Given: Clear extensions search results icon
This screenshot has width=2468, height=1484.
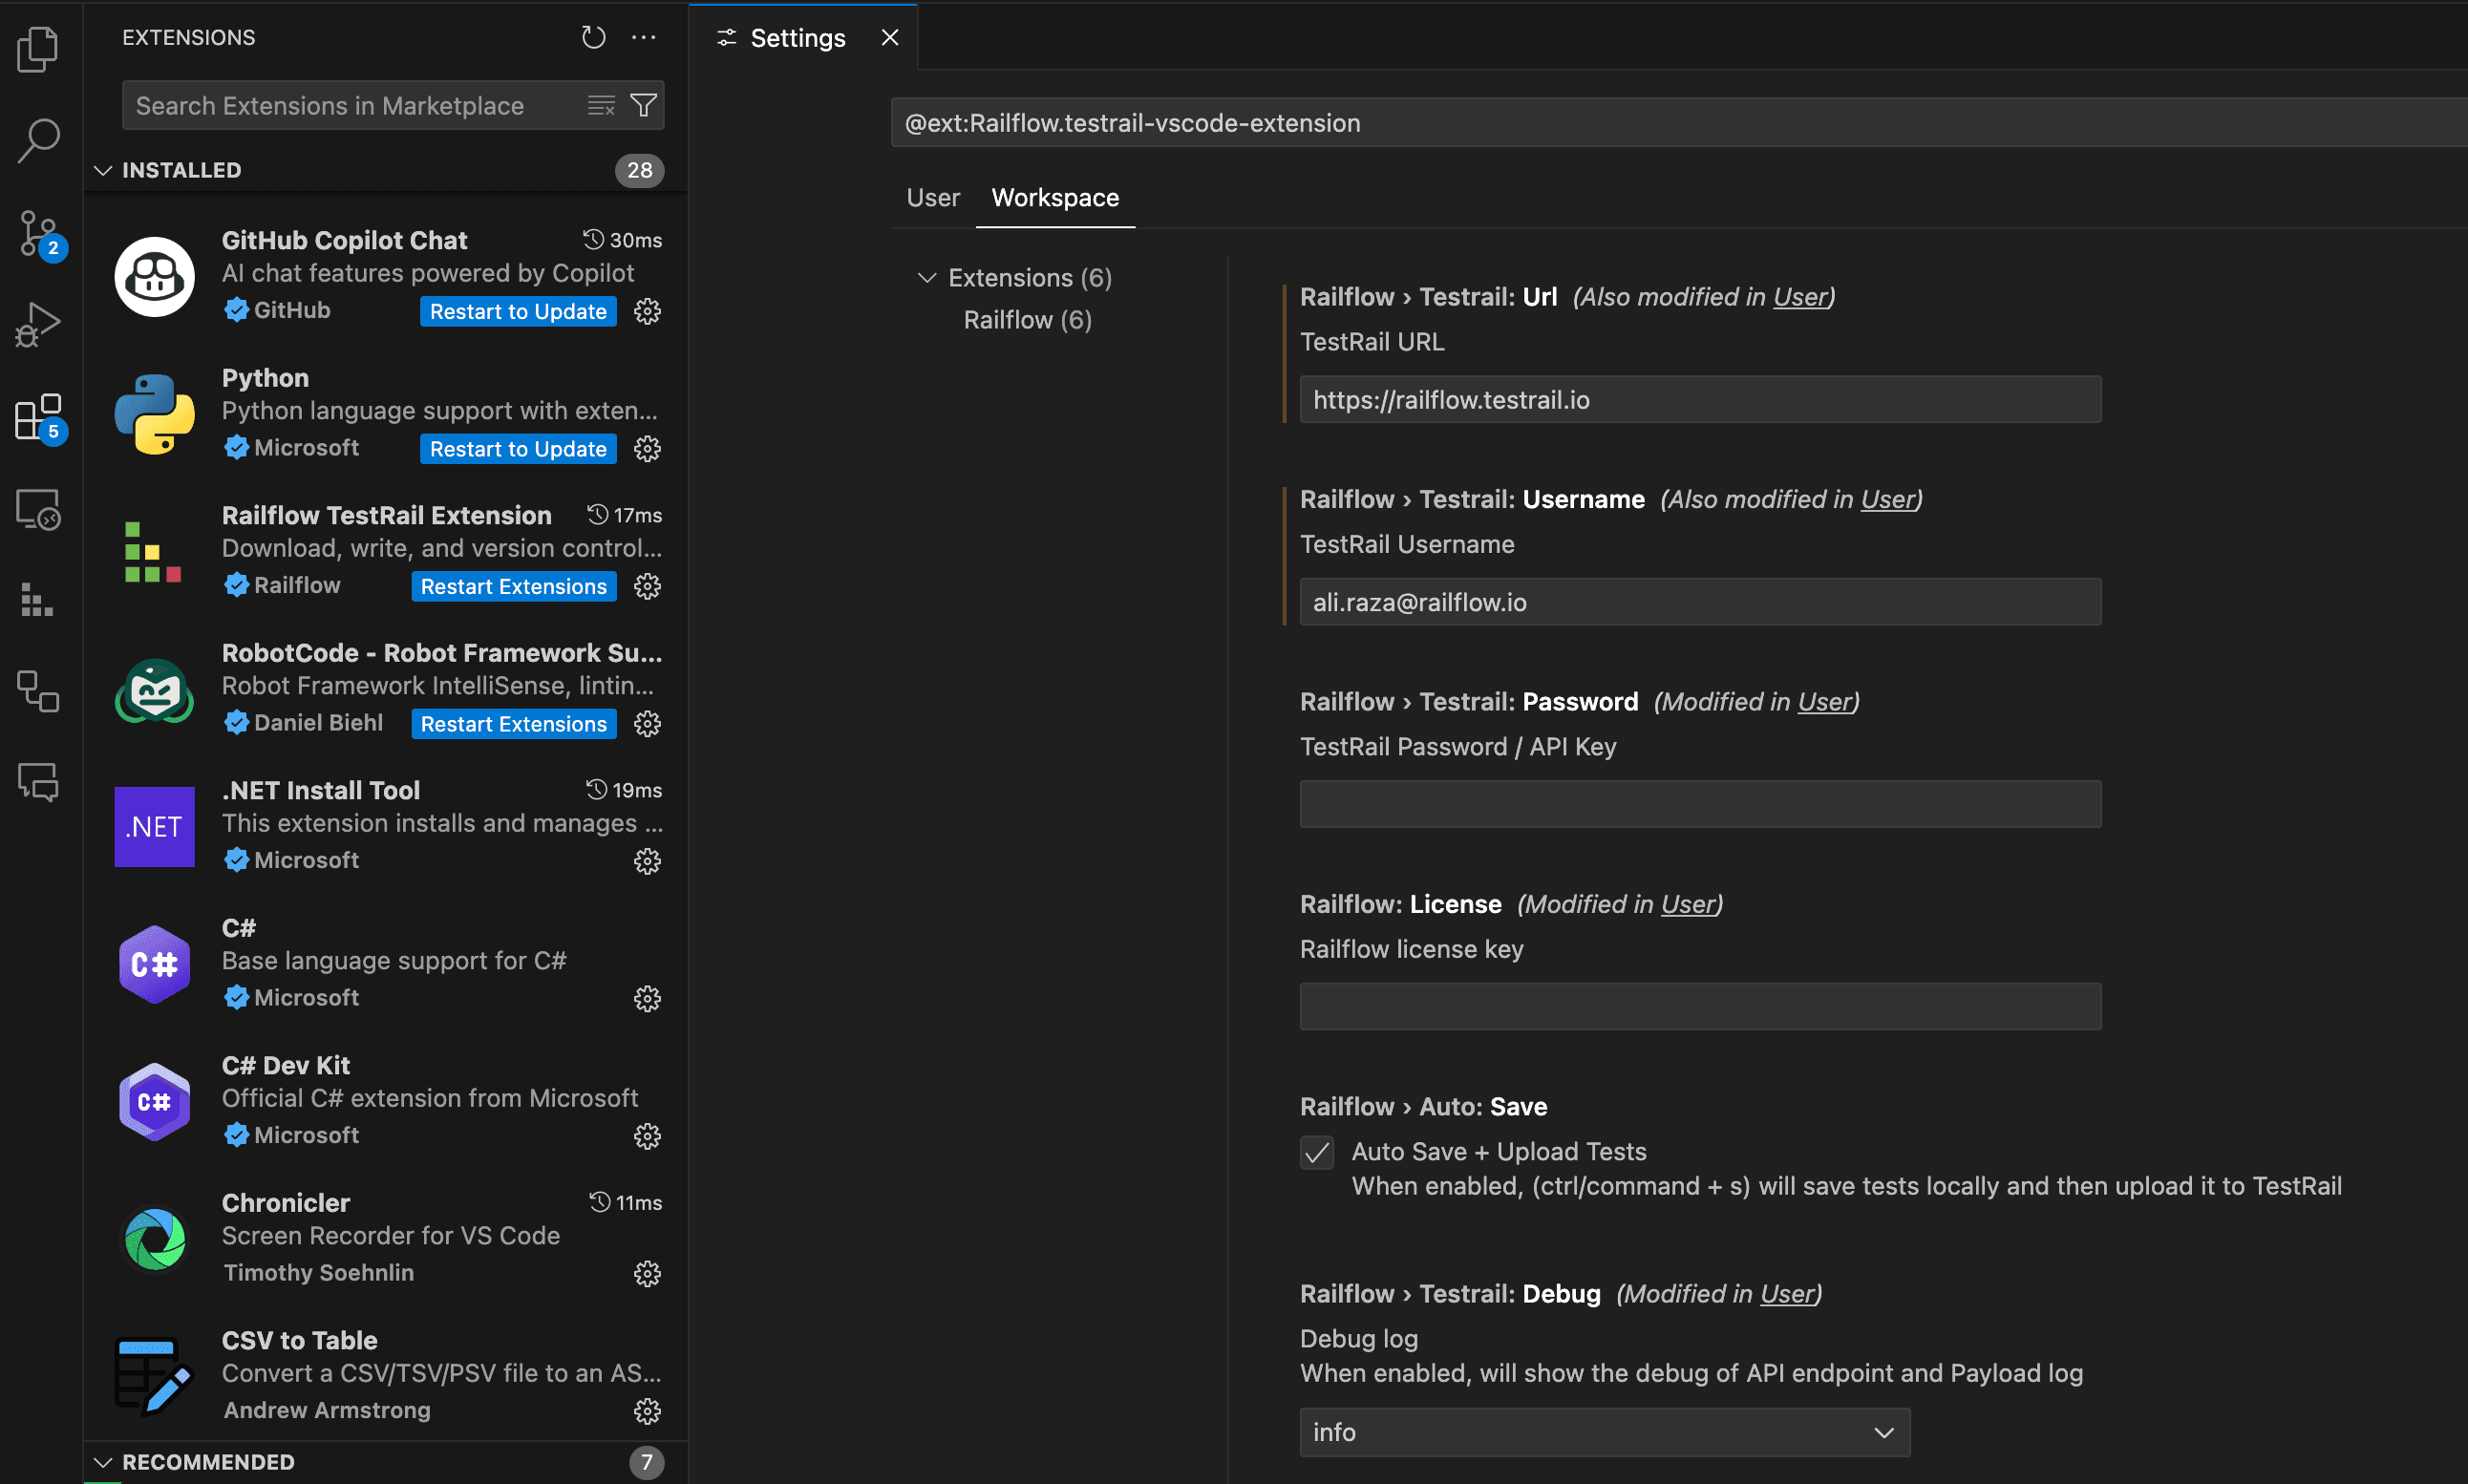Looking at the screenshot, I should 601,105.
